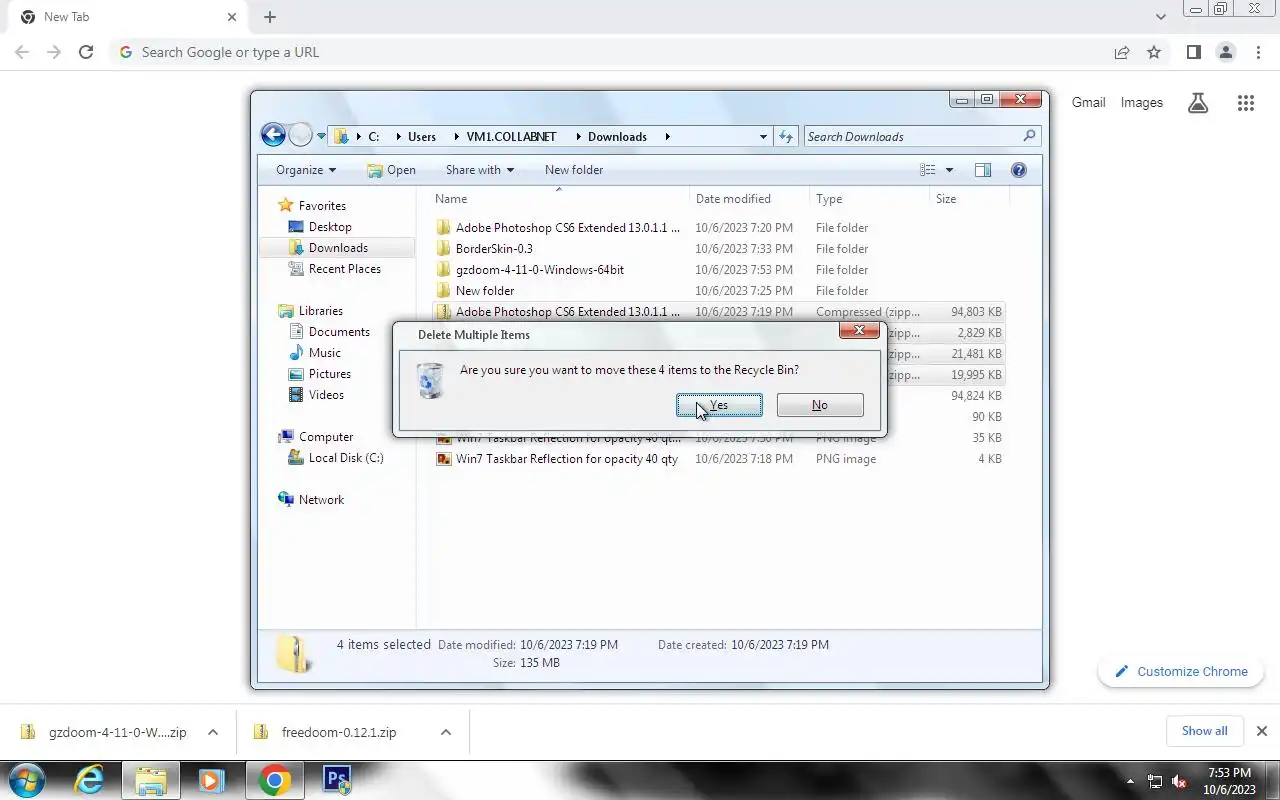1280x800 pixels.
Task: Click VM1.COLLABNET in address breadcrumb
Action: pyautogui.click(x=511, y=136)
